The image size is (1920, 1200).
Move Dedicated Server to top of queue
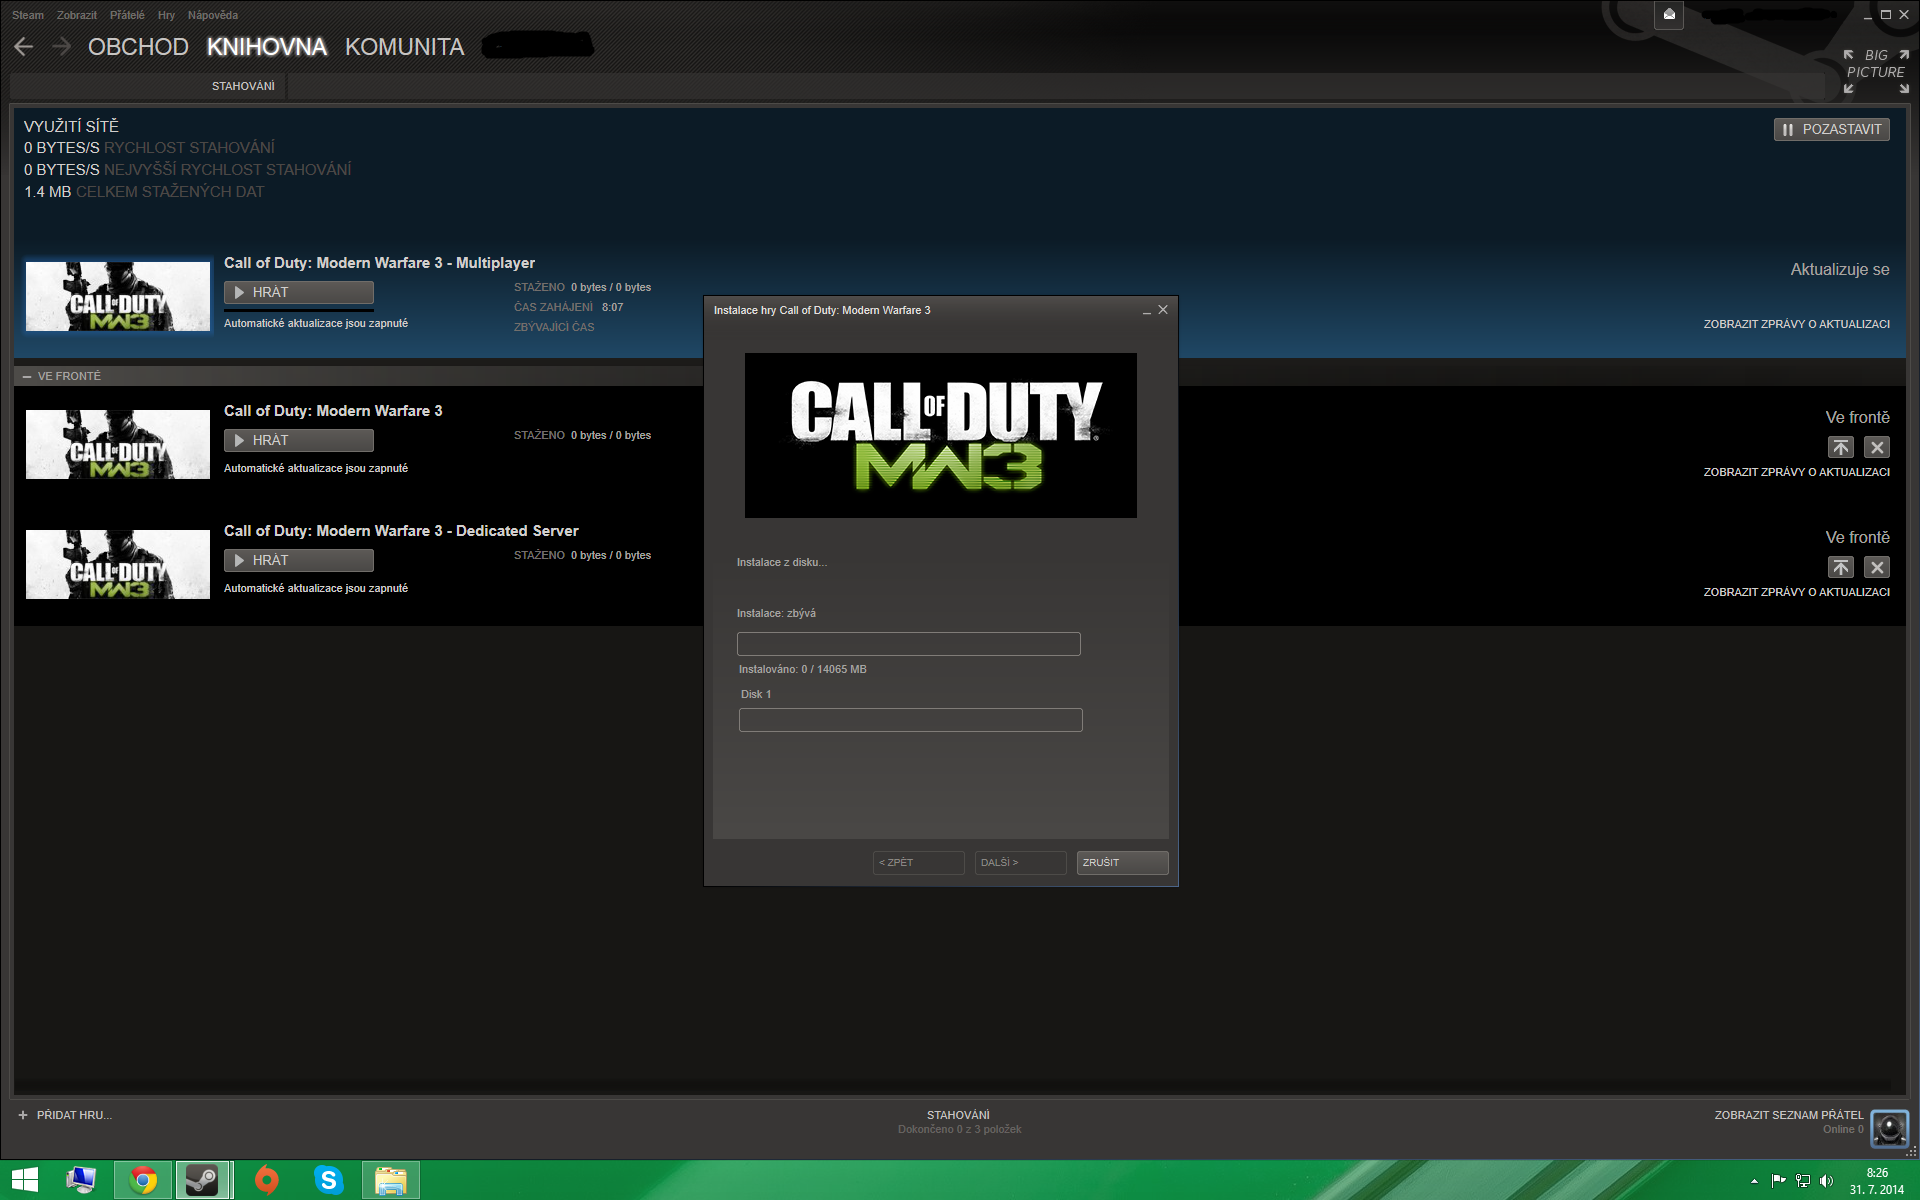(x=1840, y=567)
